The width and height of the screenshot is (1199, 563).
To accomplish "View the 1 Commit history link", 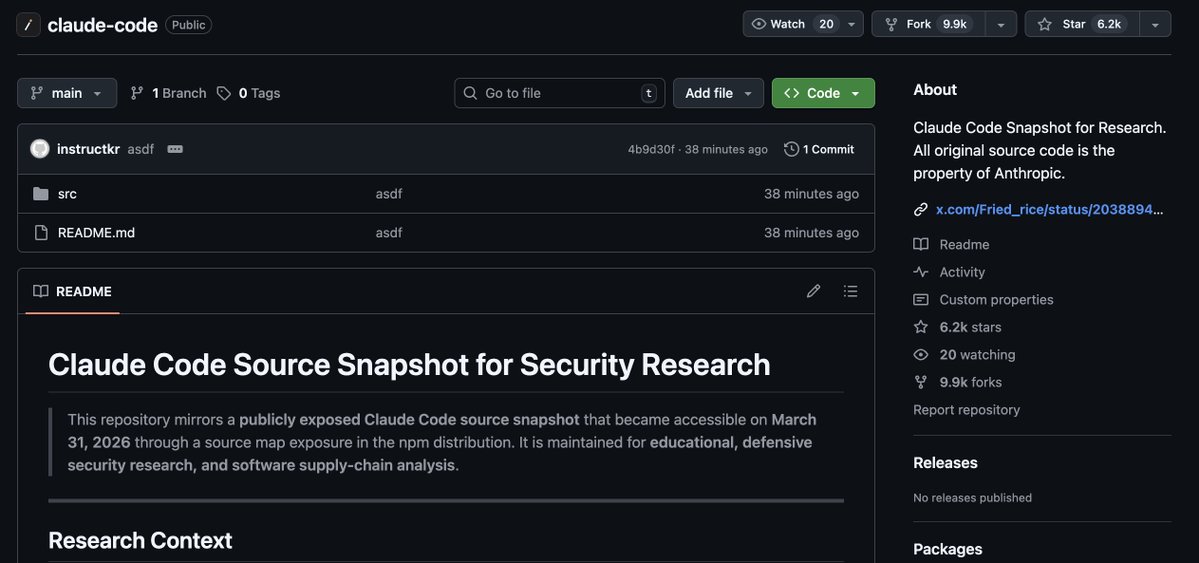I will (819, 149).
